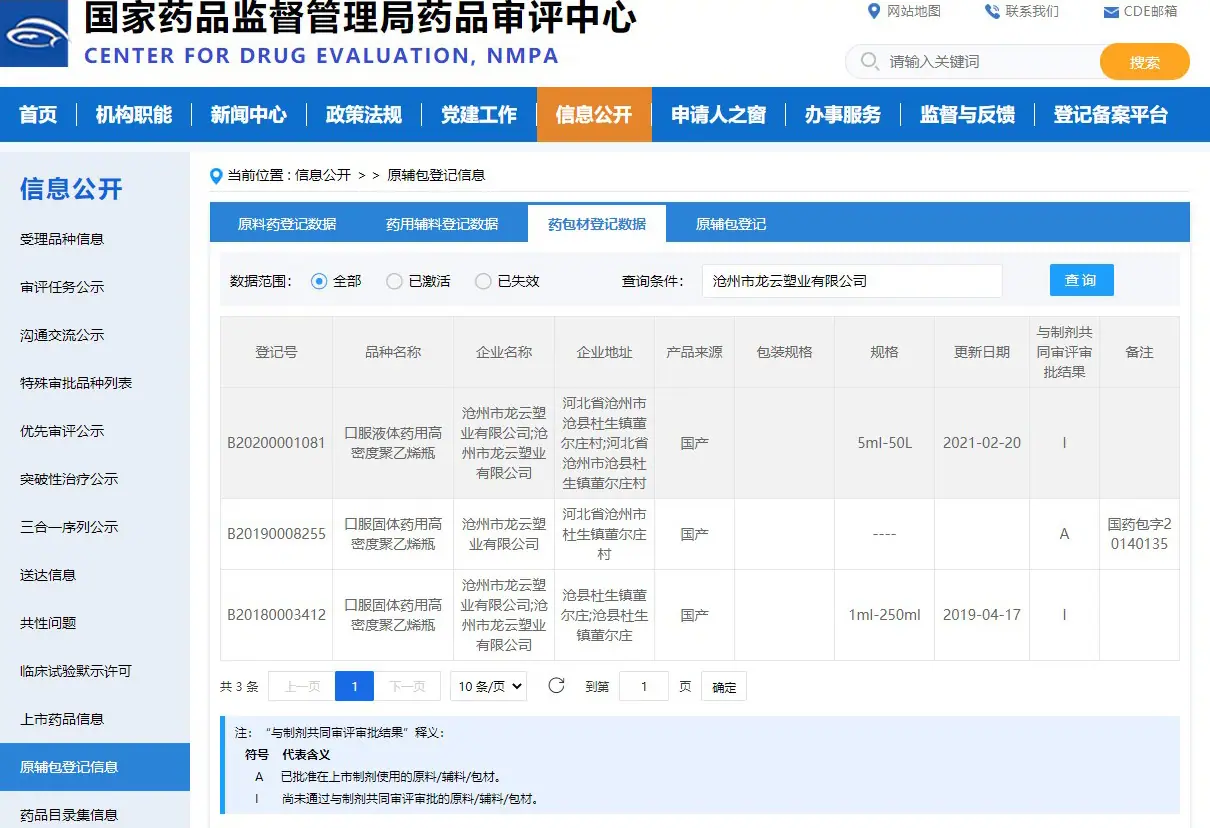Click the blue 查询 button
The width and height of the screenshot is (1210, 828).
tap(1081, 280)
